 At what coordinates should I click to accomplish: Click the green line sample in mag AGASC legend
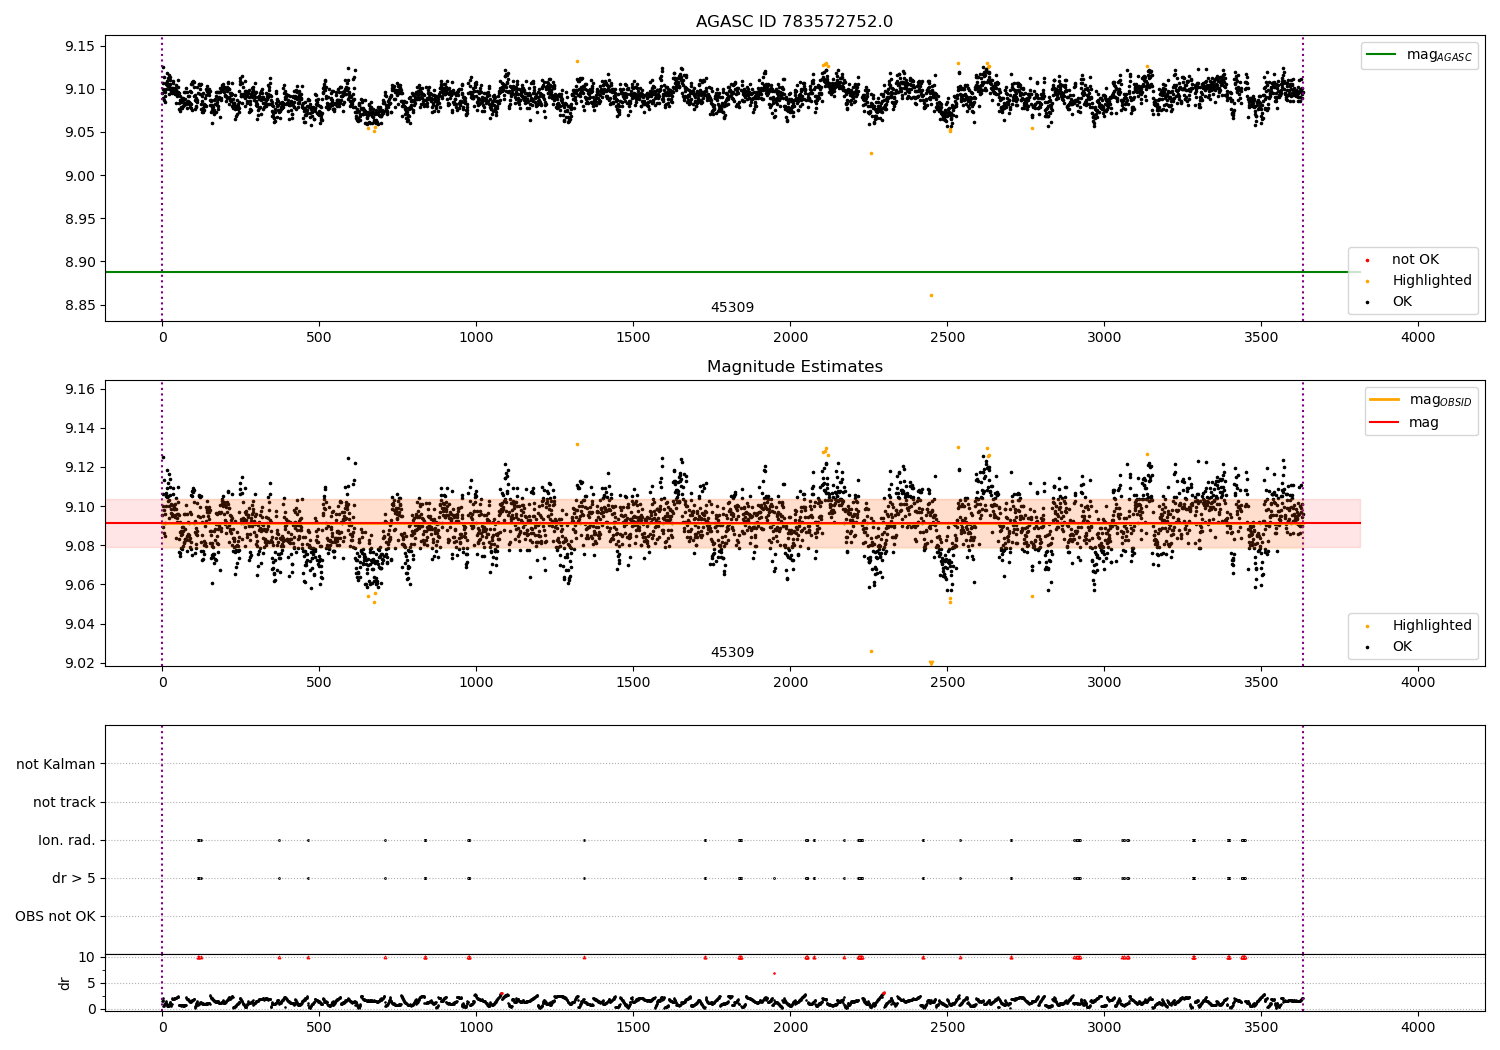pos(1382,55)
